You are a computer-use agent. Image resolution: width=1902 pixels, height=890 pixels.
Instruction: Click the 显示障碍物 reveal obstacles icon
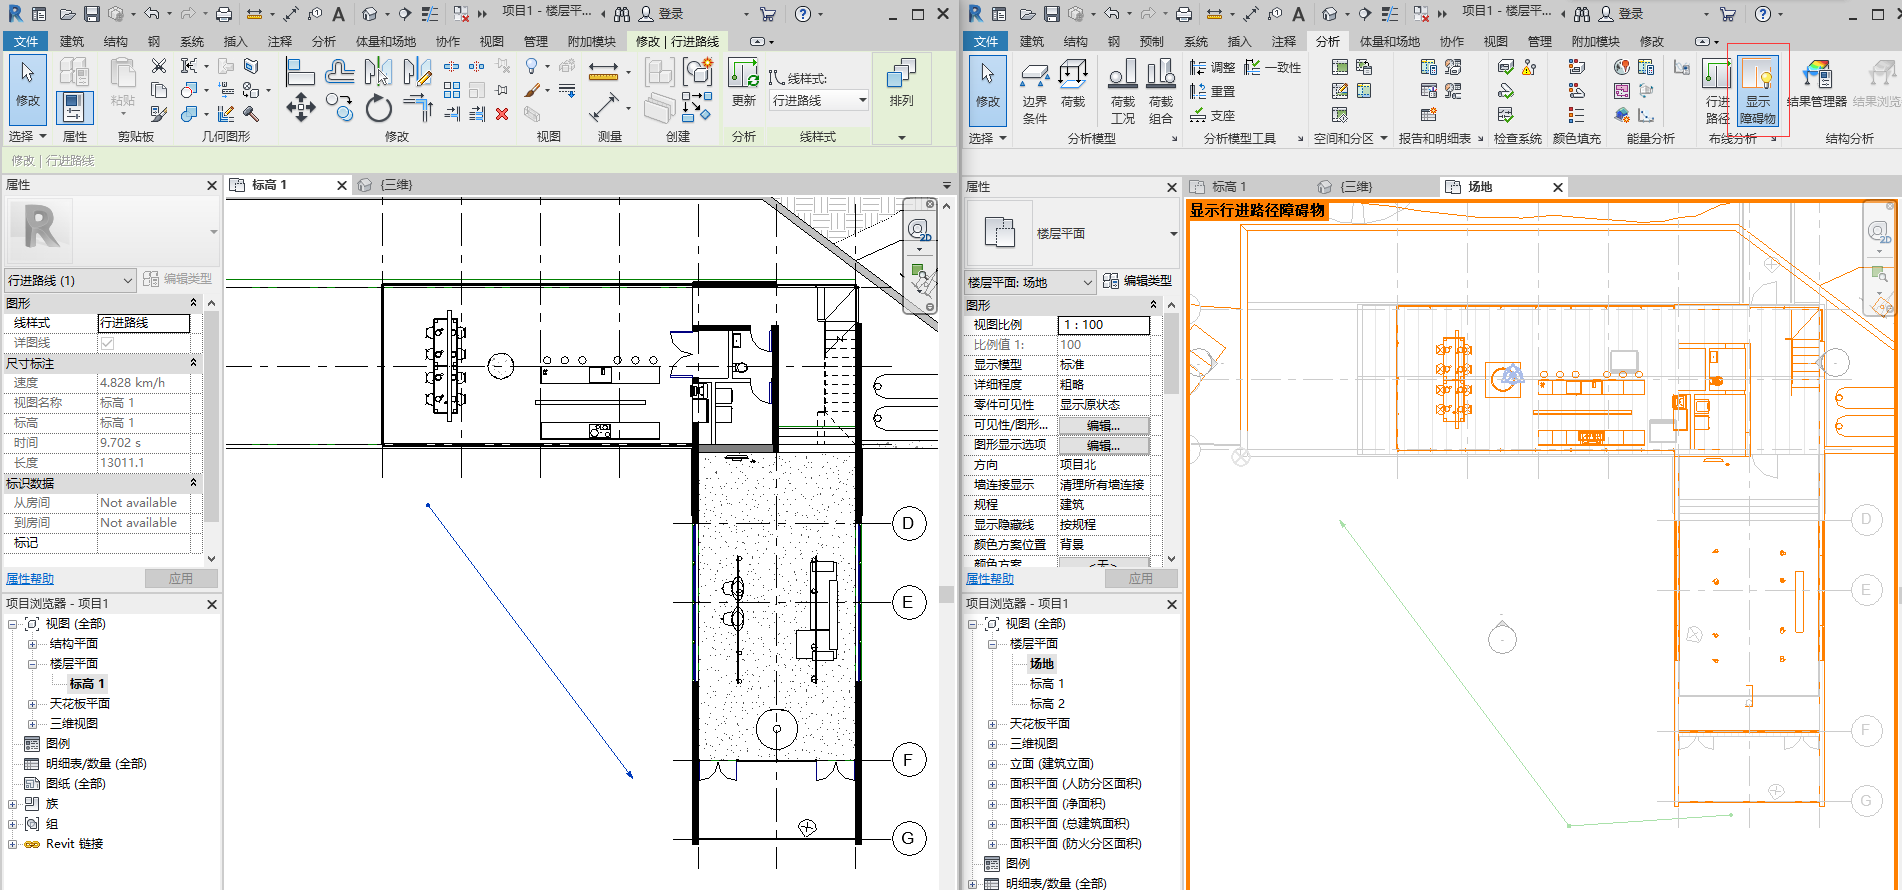click(1758, 92)
